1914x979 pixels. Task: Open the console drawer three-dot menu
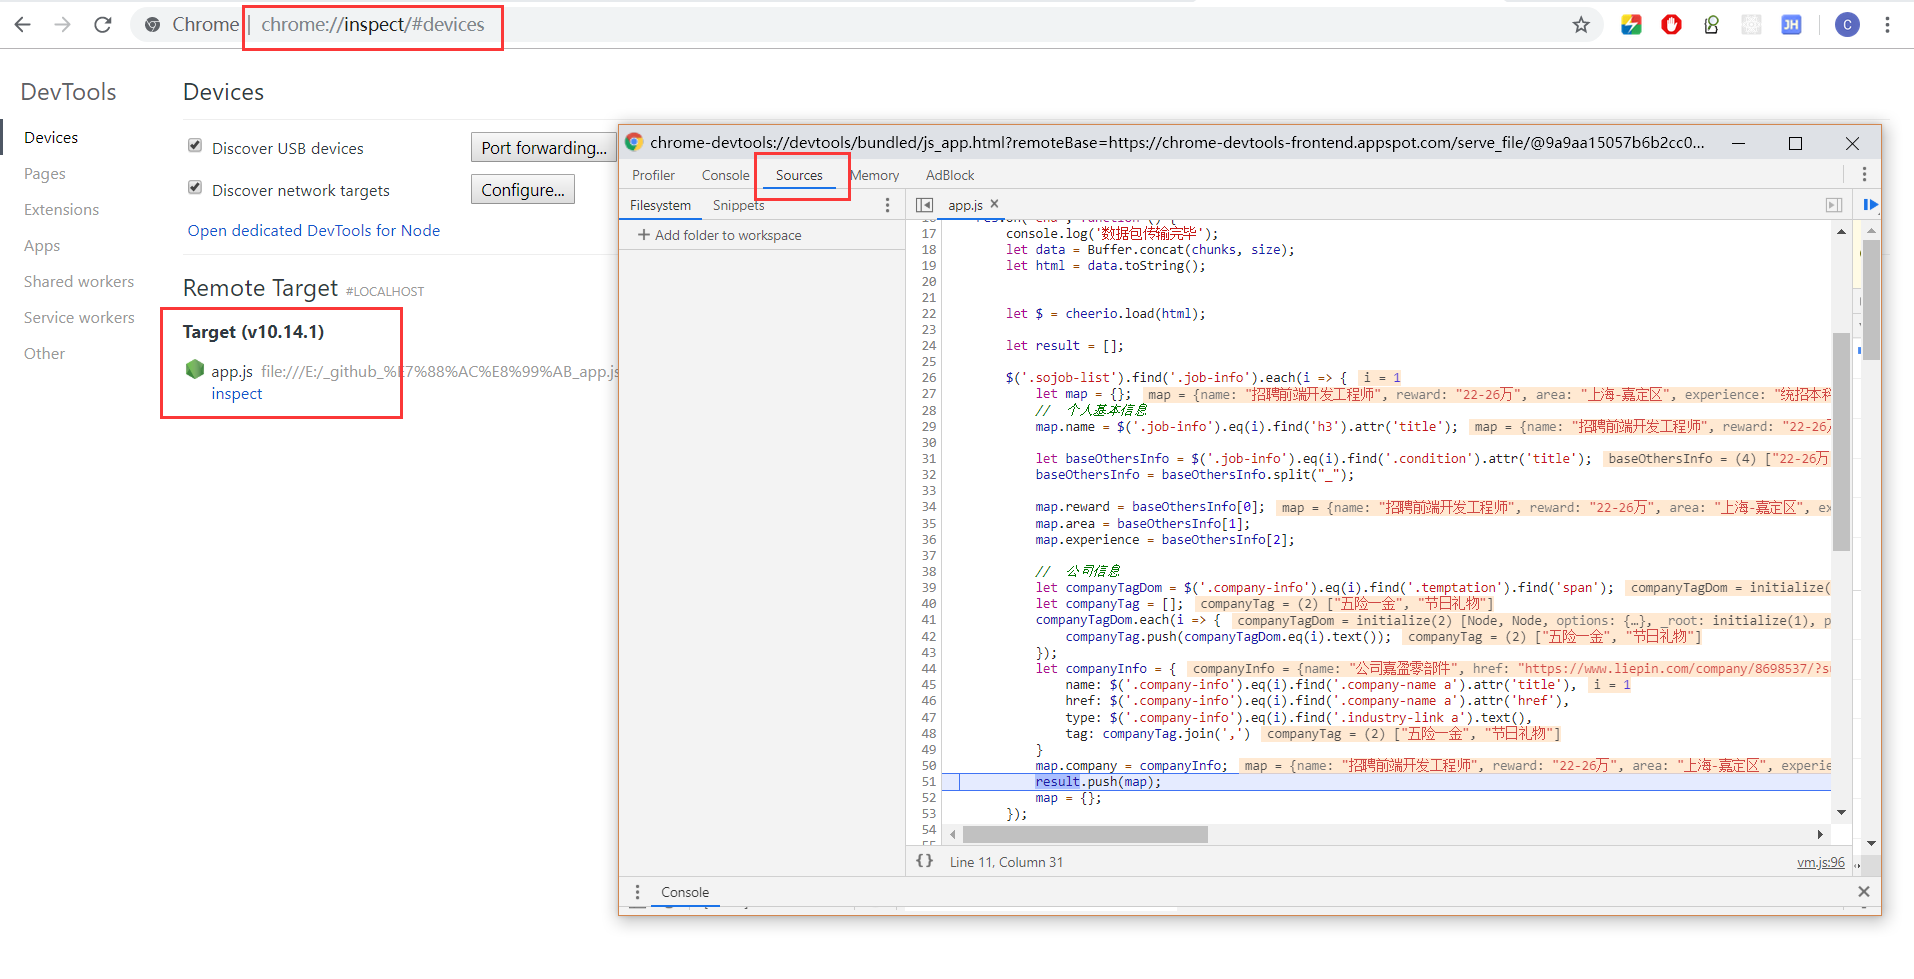[x=637, y=892]
